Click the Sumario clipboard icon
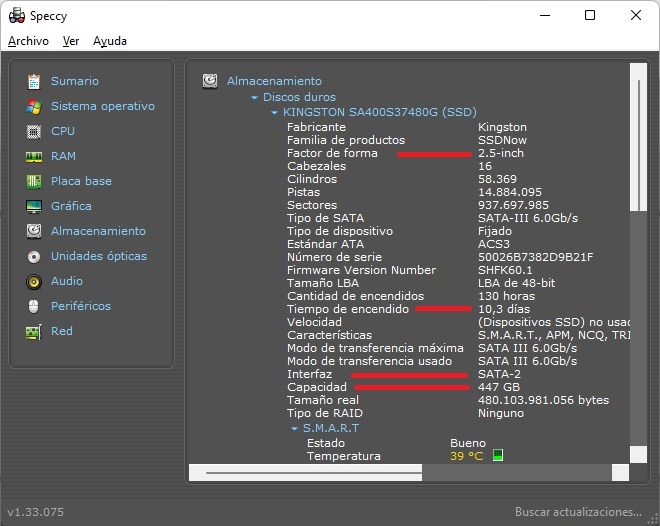This screenshot has height=526, width=660. coord(34,81)
